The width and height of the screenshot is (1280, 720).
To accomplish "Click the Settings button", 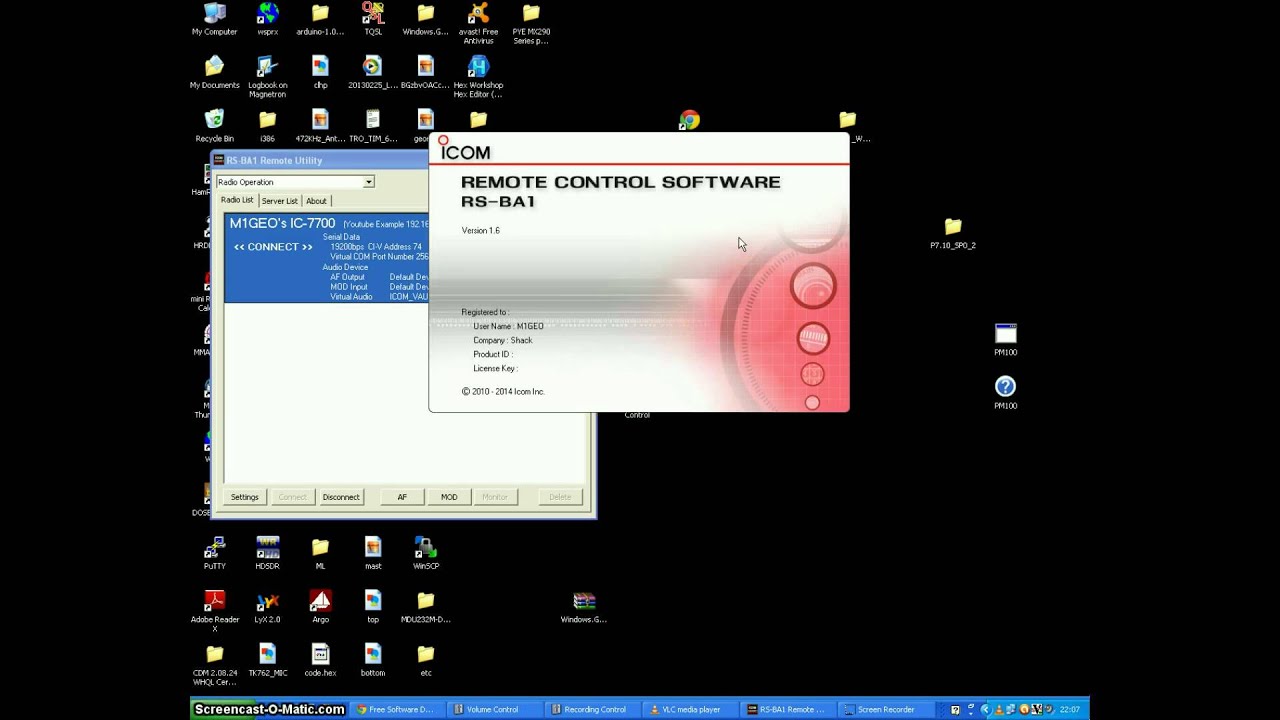I will click(244, 497).
